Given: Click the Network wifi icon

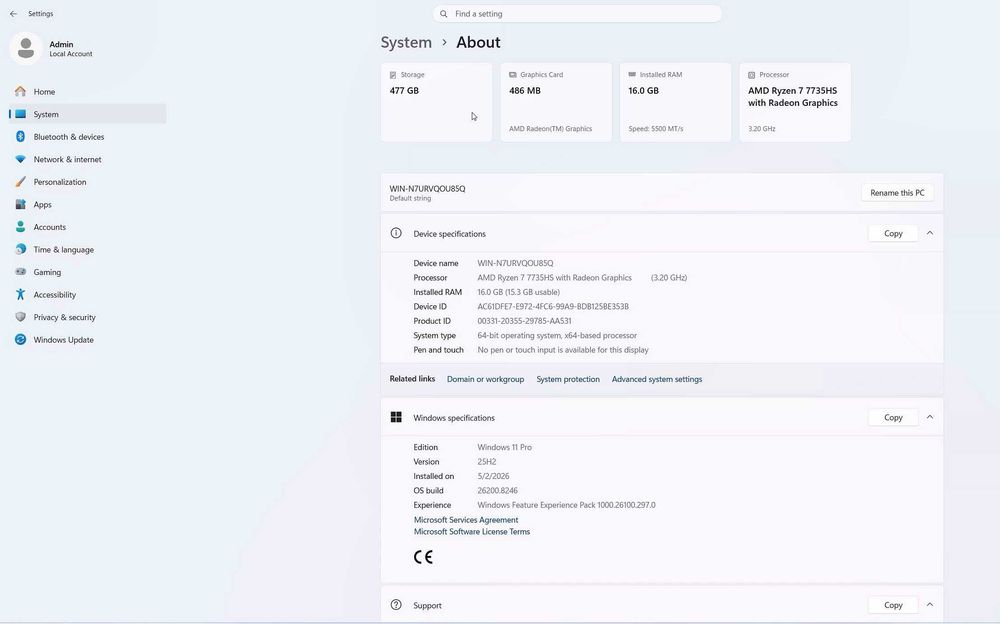Looking at the screenshot, I should [x=20, y=160].
